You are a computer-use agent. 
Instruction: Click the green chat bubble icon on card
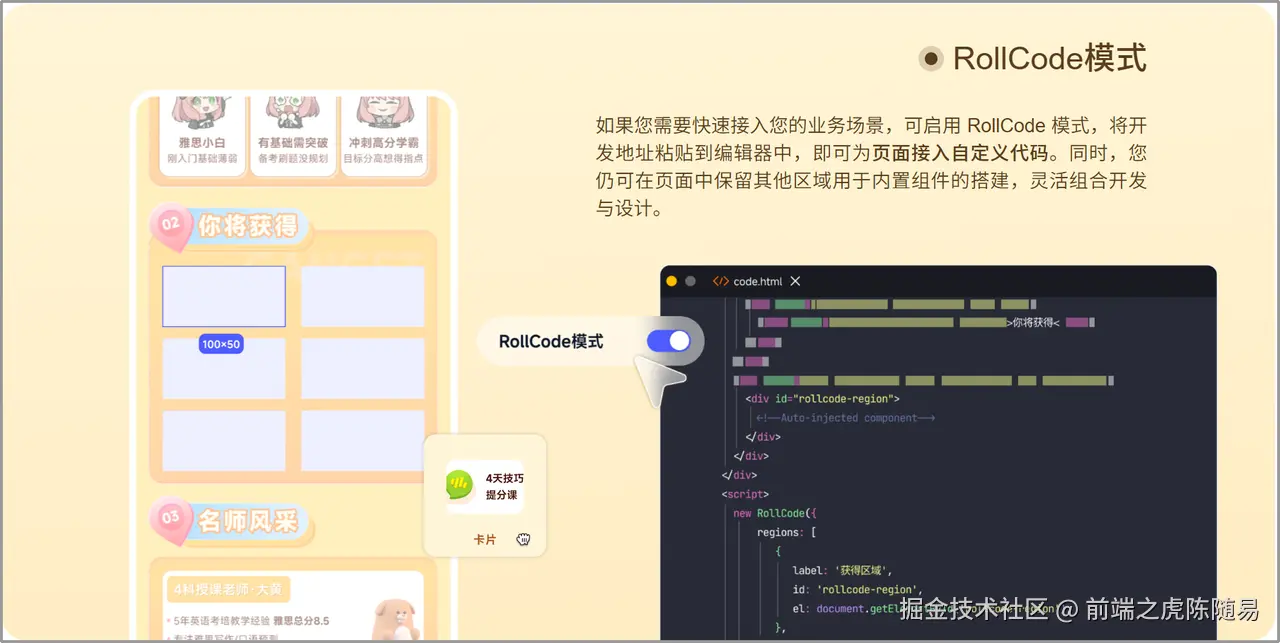click(460, 486)
